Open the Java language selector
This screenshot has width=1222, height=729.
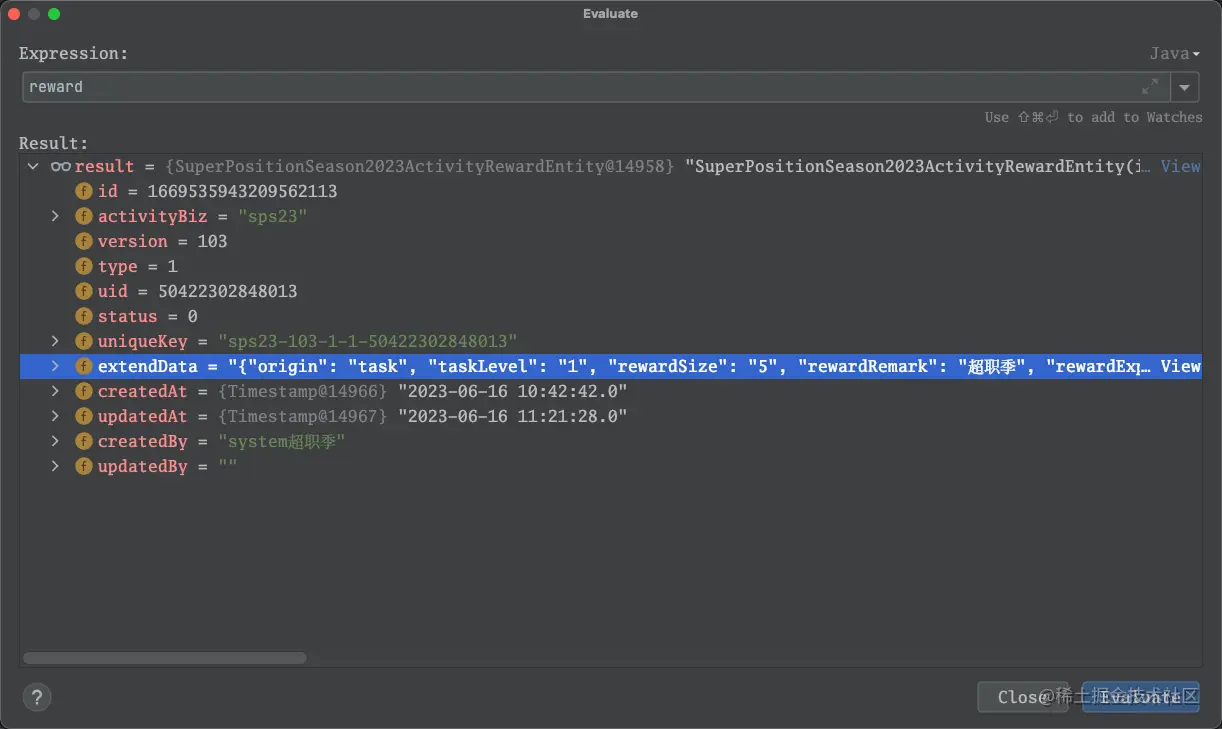coord(1174,53)
